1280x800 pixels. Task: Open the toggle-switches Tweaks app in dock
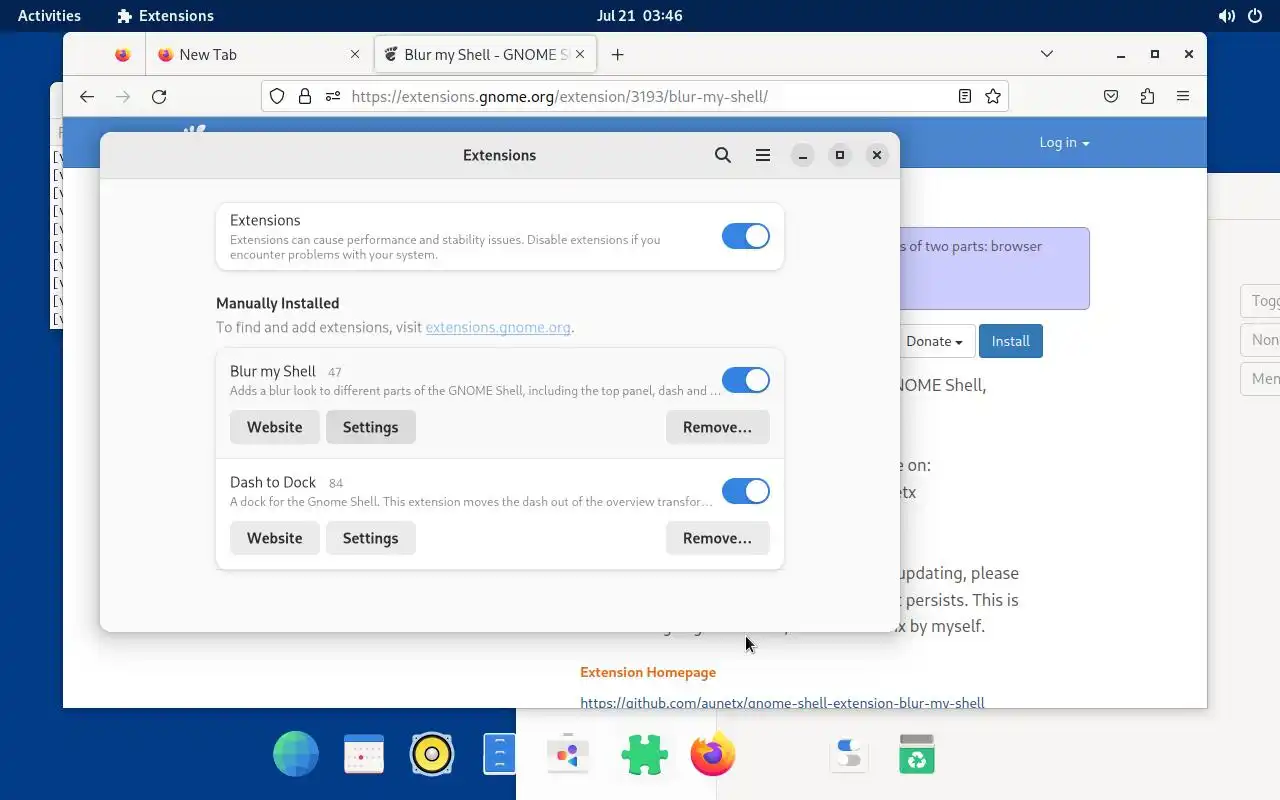(x=849, y=755)
